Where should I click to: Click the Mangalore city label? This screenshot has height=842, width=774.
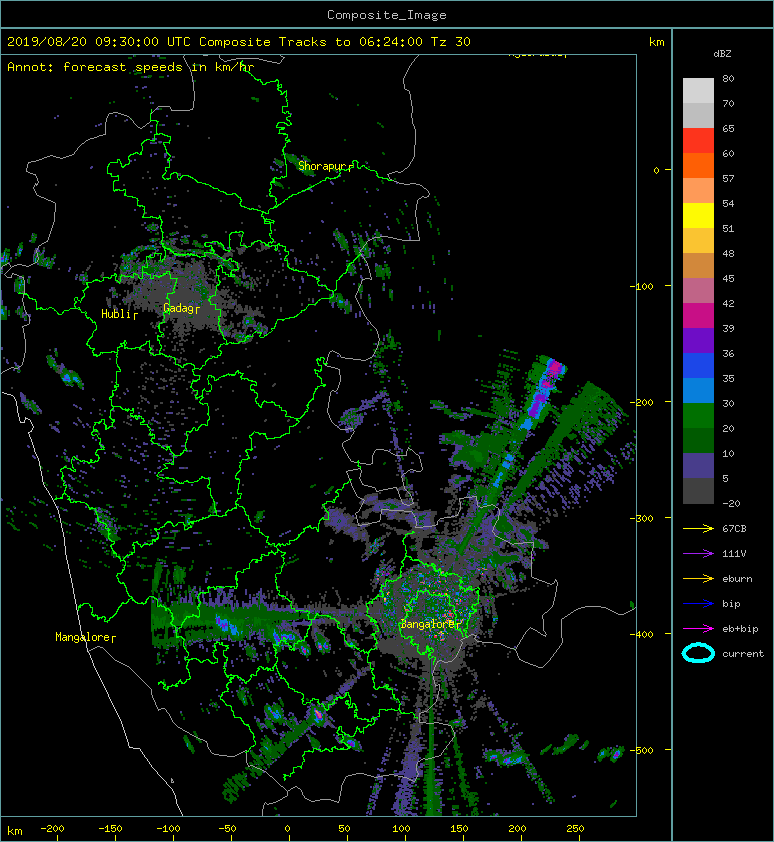tap(83, 637)
